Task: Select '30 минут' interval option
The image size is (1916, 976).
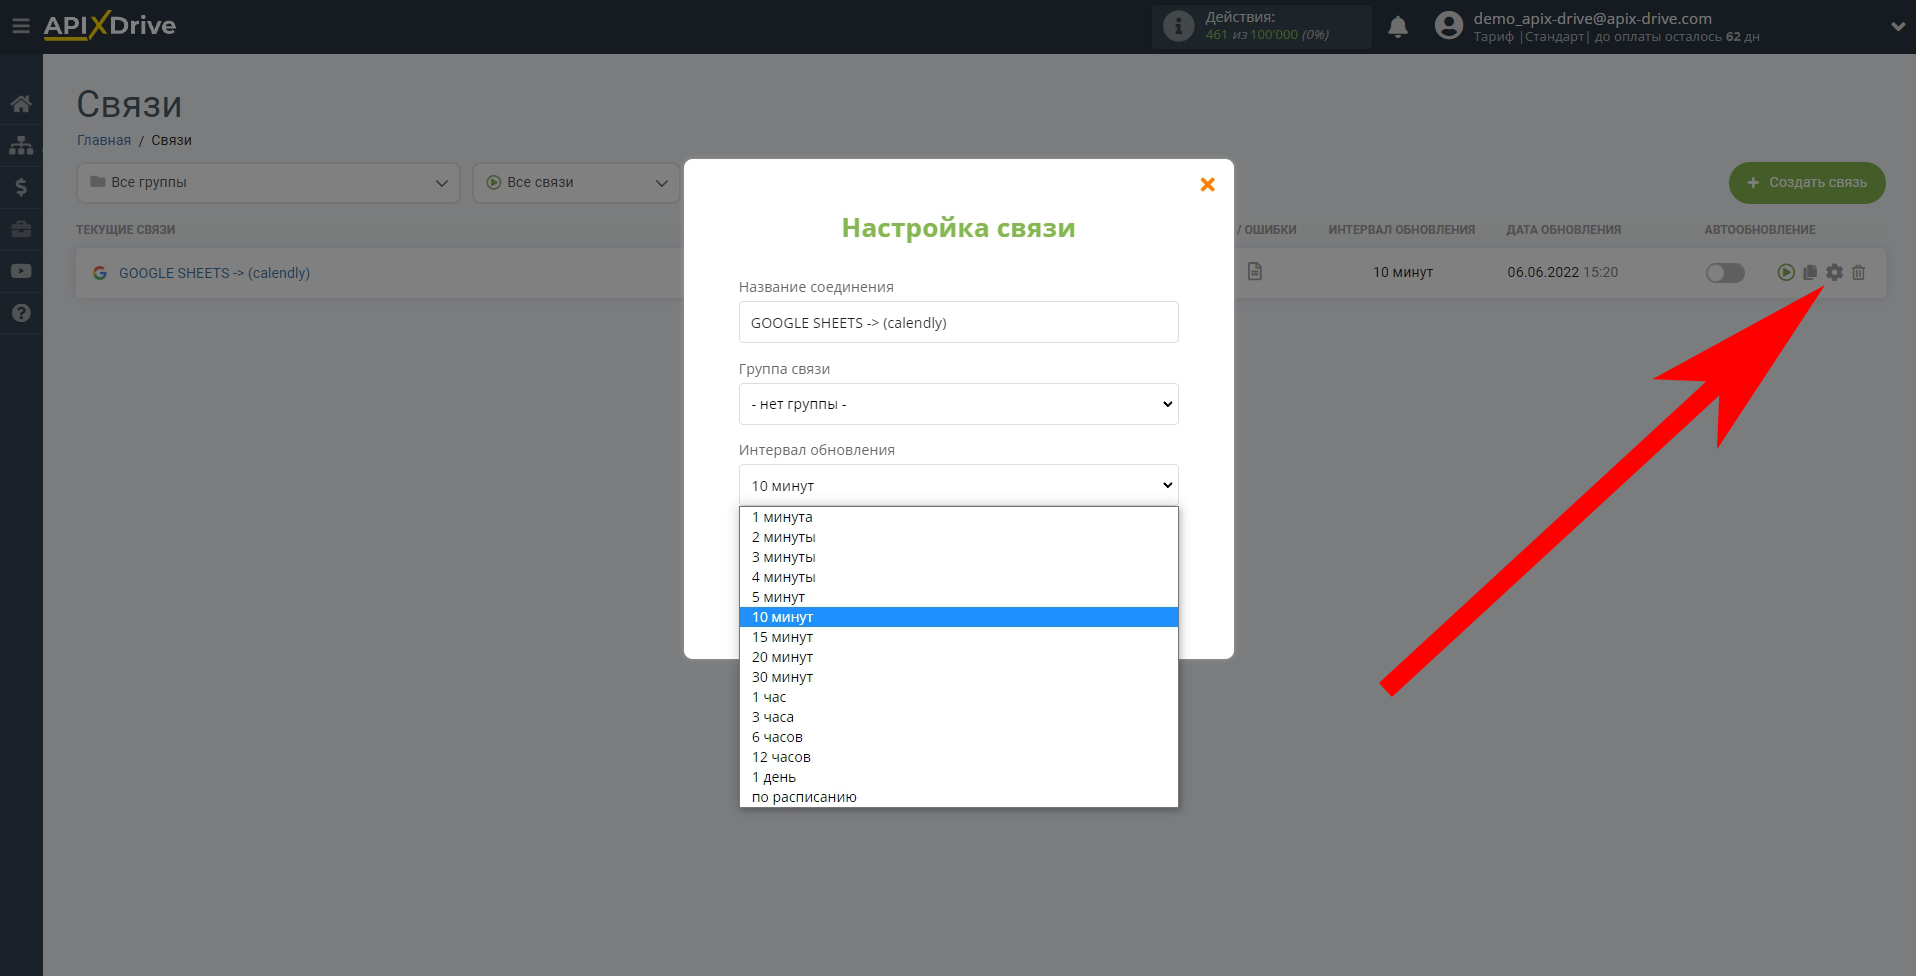Action: (958, 677)
